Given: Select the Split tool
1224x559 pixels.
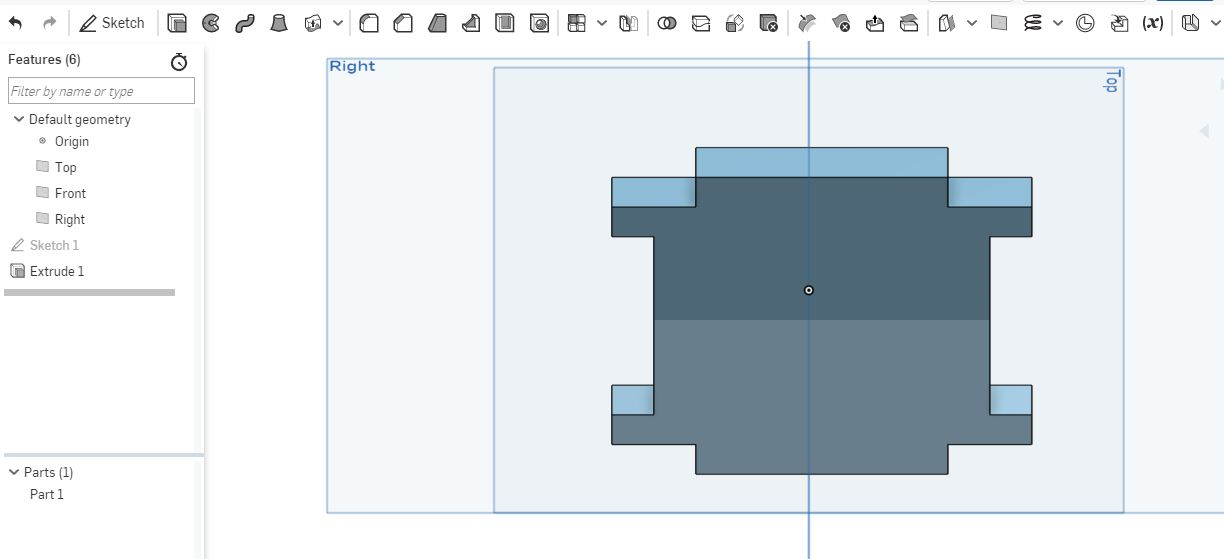Looking at the screenshot, I should (x=701, y=23).
